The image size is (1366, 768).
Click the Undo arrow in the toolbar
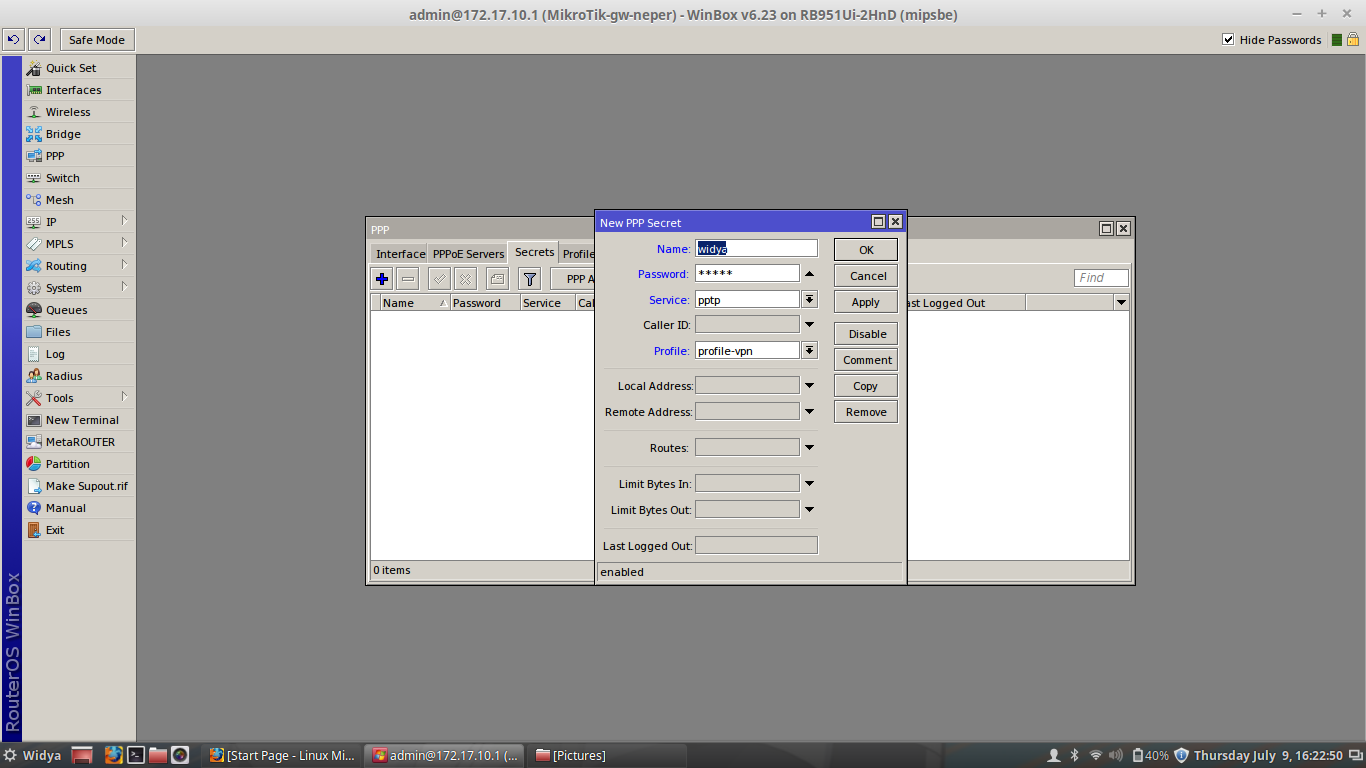pyautogui.click(x=14, y=40)
